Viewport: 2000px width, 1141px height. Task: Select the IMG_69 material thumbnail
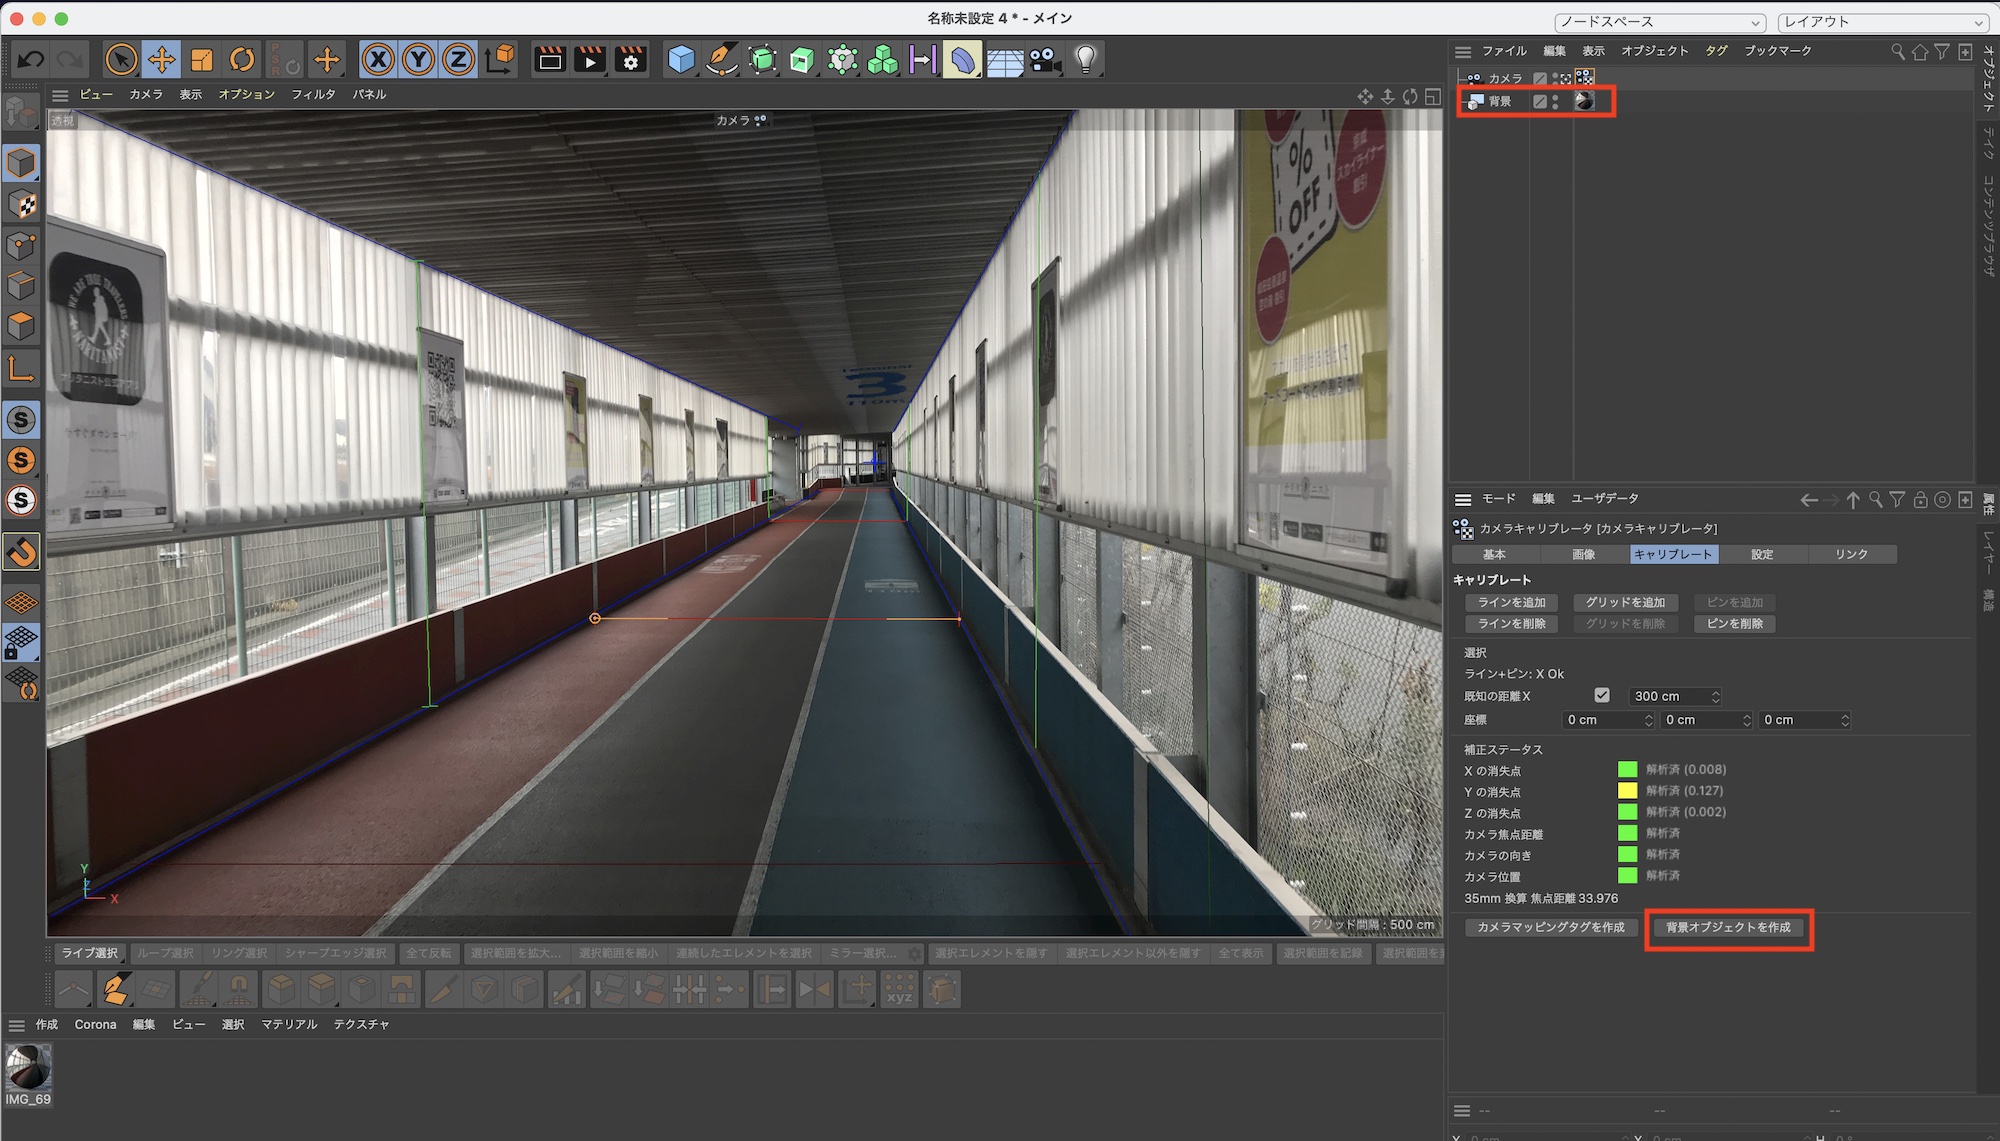pyautogui.click(x=28, y=1068)
